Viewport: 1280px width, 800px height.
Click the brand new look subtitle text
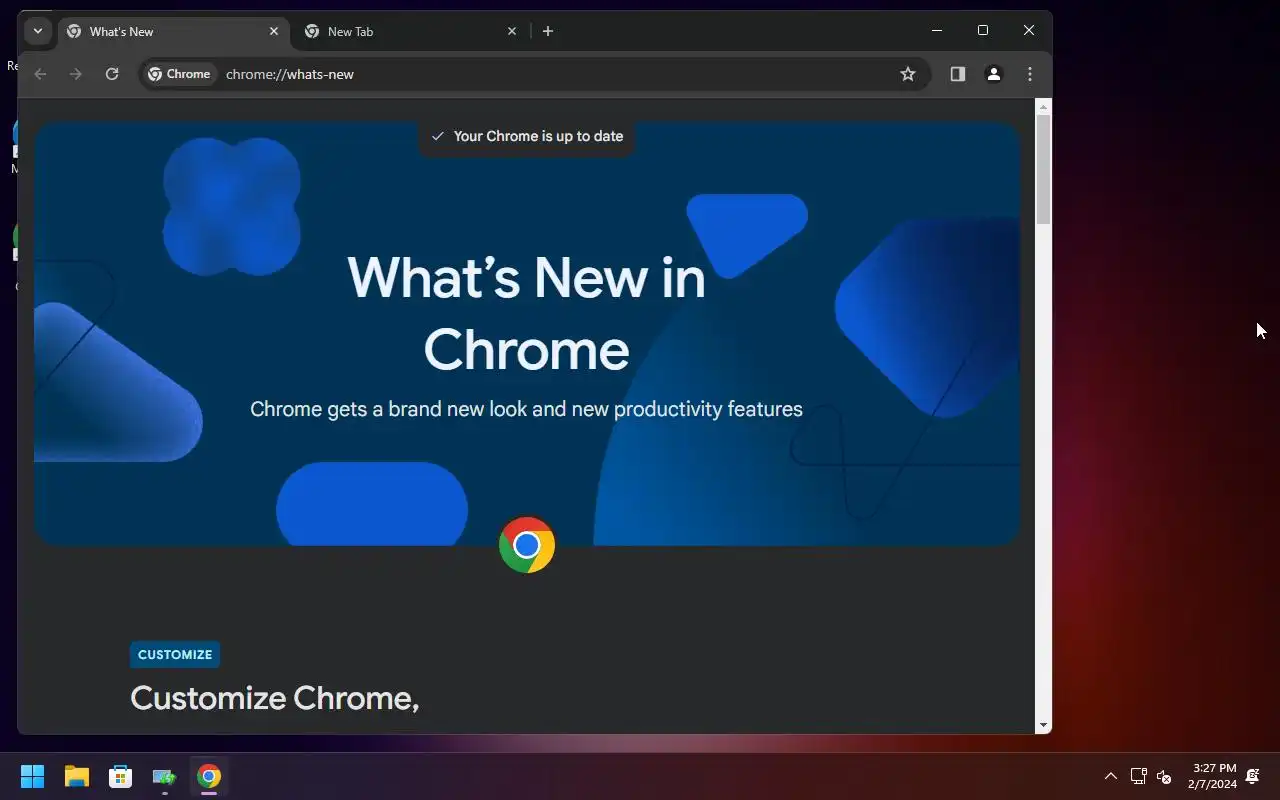(527, 409)
